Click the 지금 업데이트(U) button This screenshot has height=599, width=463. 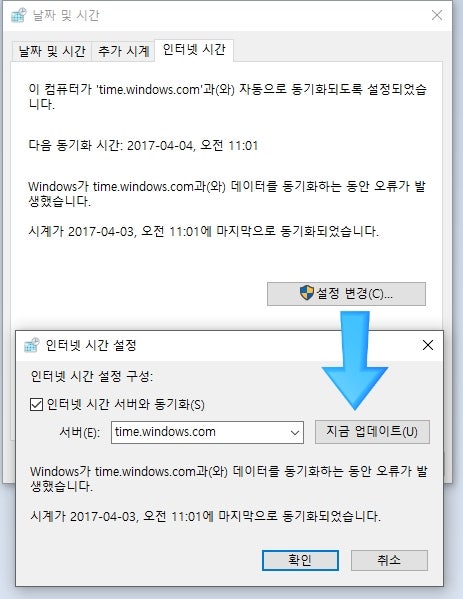click(x=372, y=432)
